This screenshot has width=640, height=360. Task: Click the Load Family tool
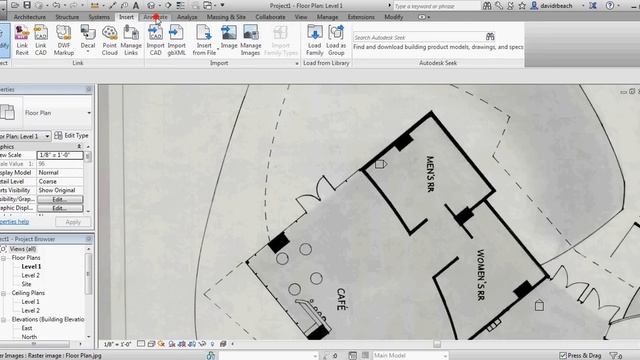coord(314,40)
